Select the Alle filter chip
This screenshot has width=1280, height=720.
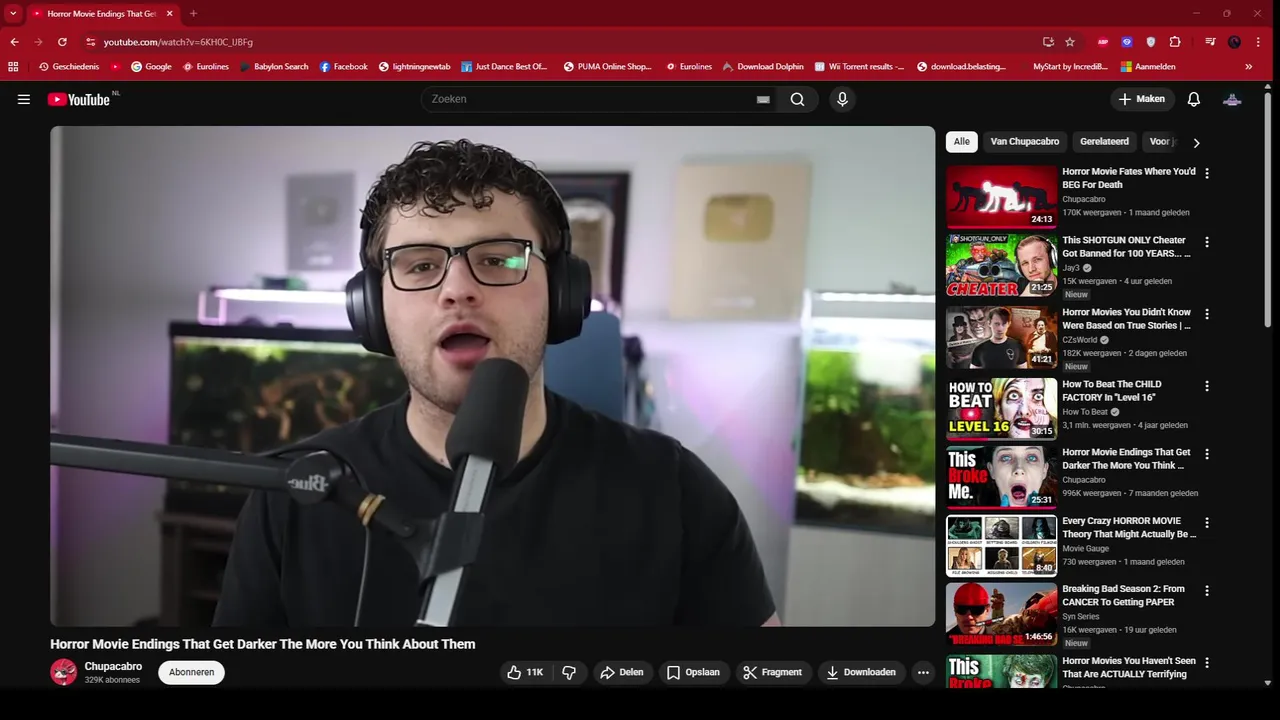(x=962, y=142)
